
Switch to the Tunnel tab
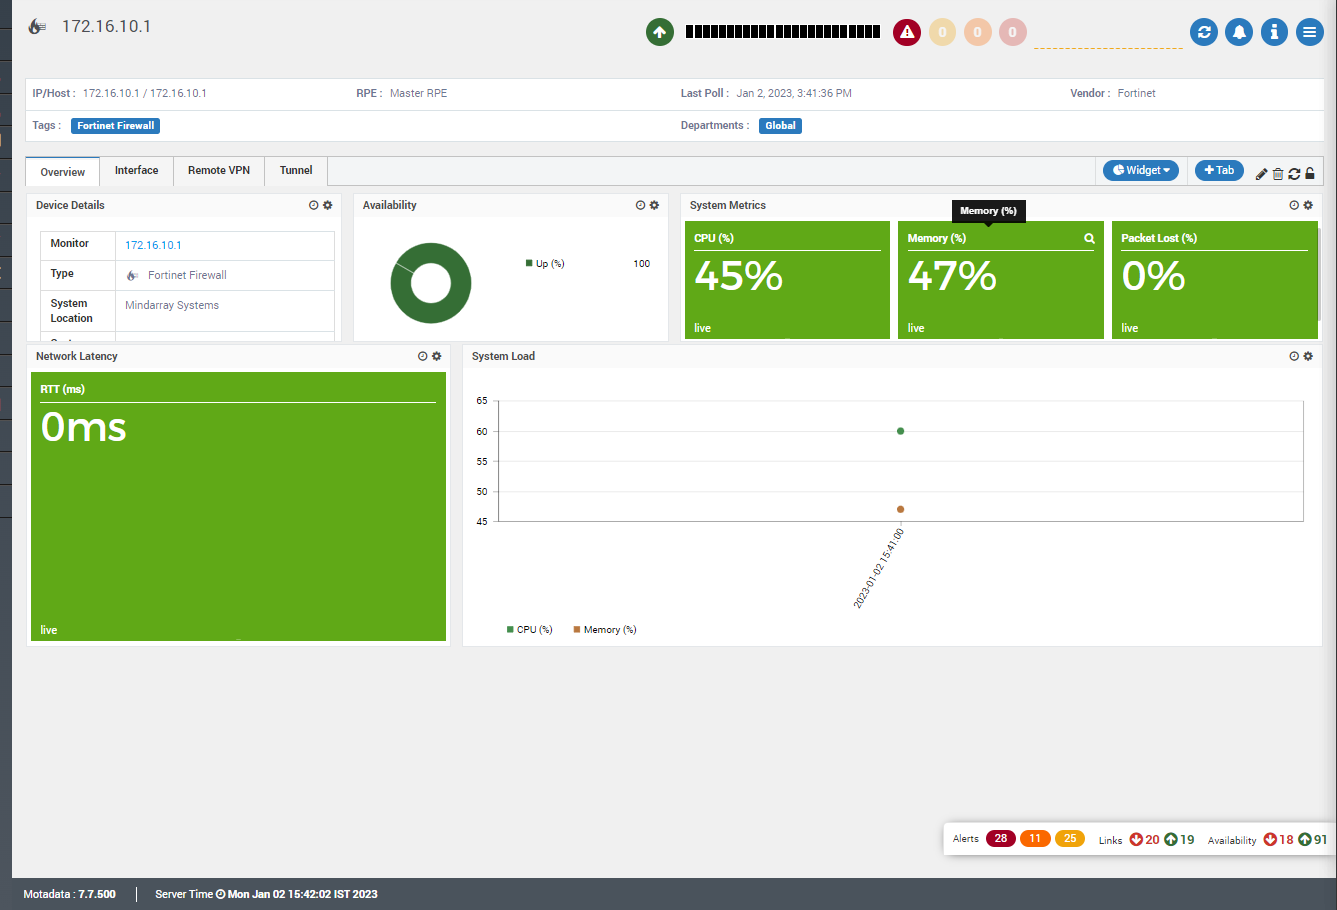(296, 171)
